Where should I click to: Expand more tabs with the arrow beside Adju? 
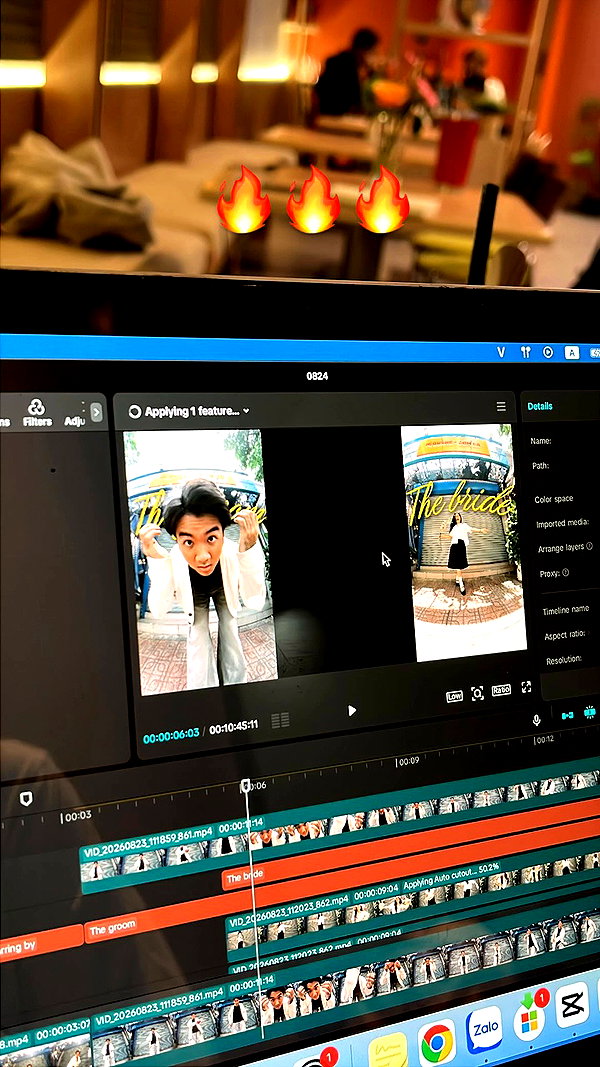point(97,412)
